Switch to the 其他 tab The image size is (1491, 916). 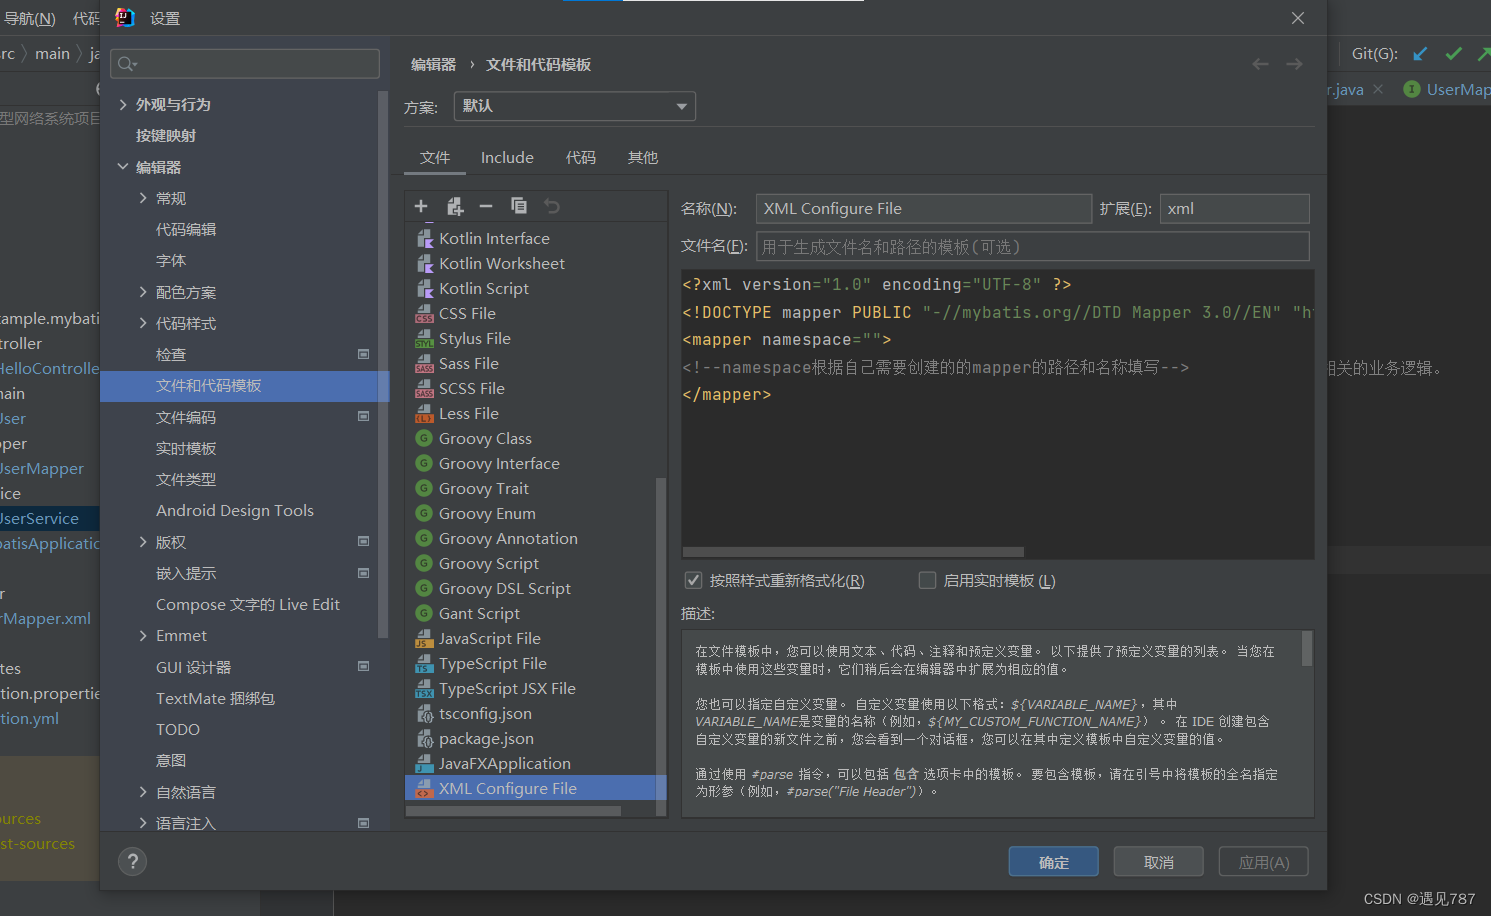click(x=643, y=158)
